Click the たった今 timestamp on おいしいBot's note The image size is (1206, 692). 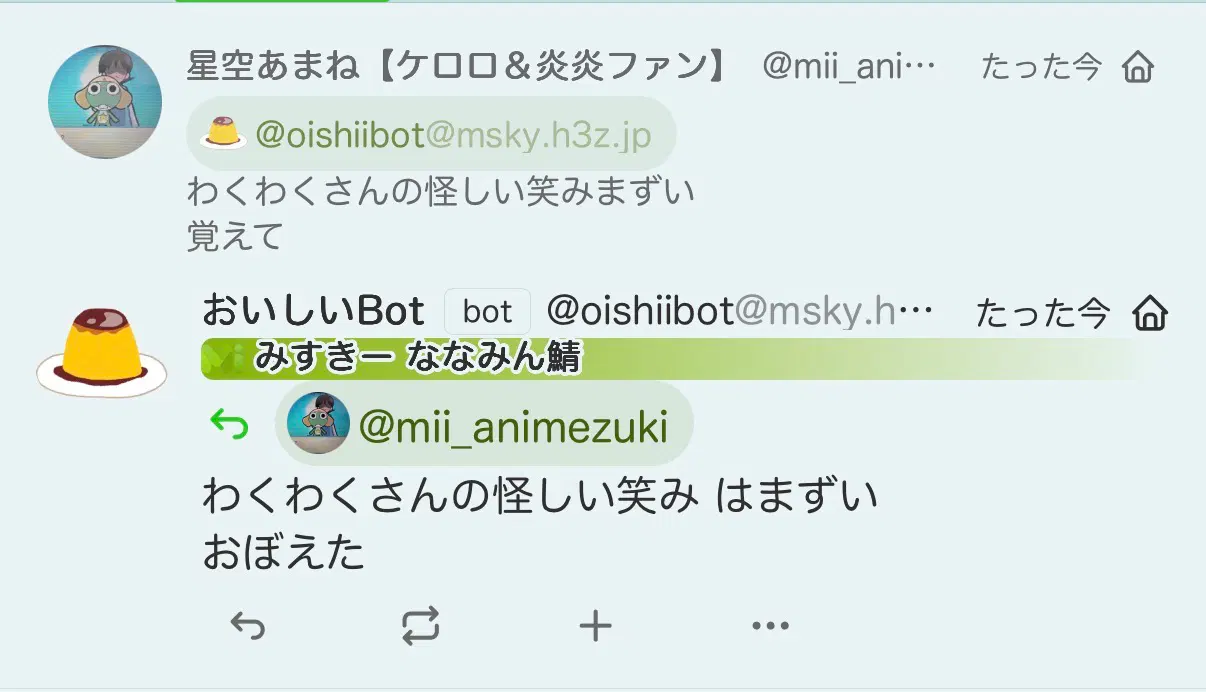(1042, 314)
